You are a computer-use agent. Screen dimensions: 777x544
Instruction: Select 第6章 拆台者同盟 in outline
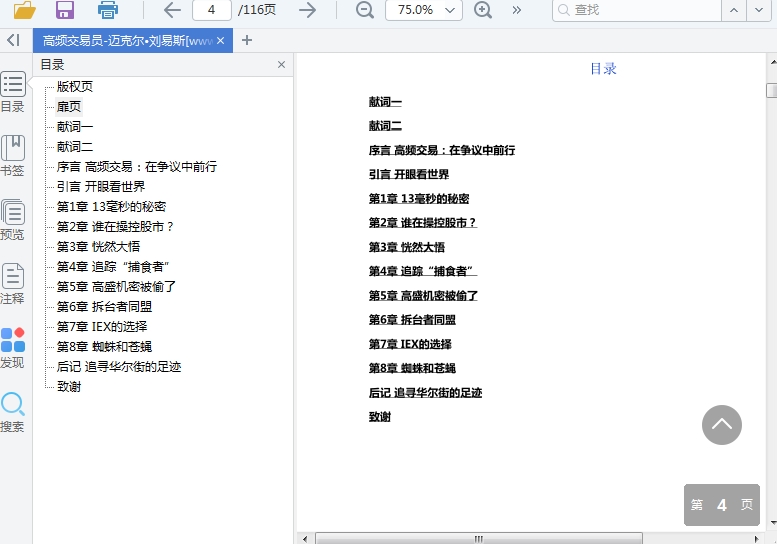[105, 307]
